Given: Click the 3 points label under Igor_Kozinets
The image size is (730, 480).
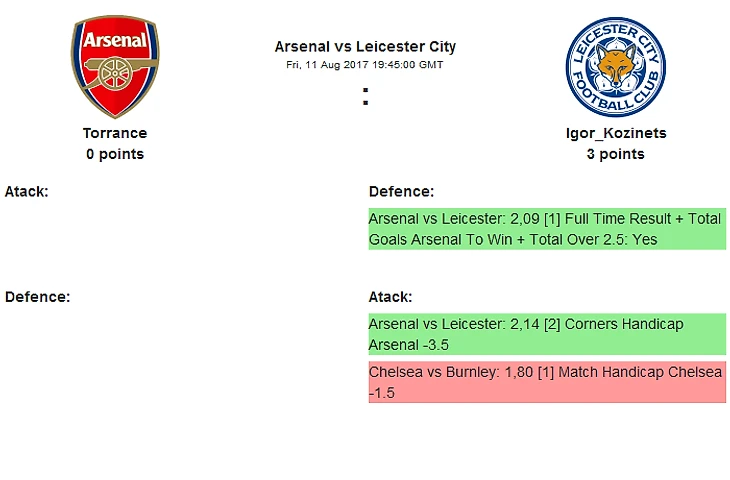Looking at the screenshot, I should pyautogui.click(x=615, y=154).
